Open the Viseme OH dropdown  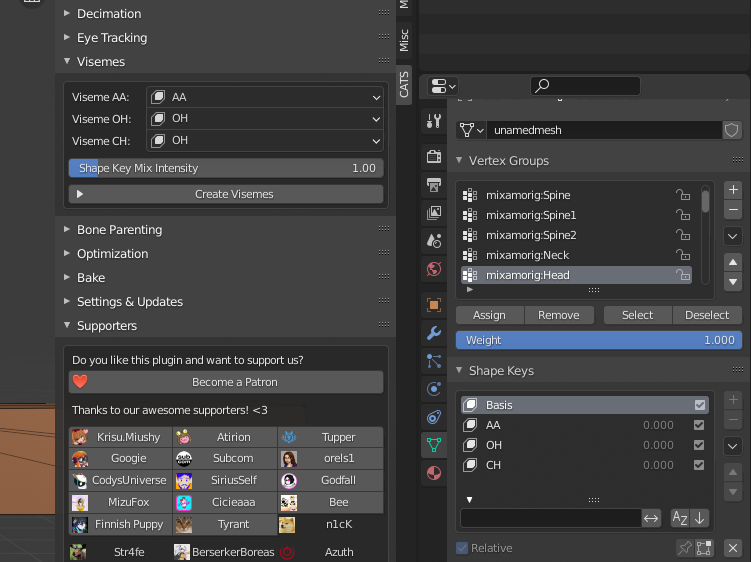point(265,119)
